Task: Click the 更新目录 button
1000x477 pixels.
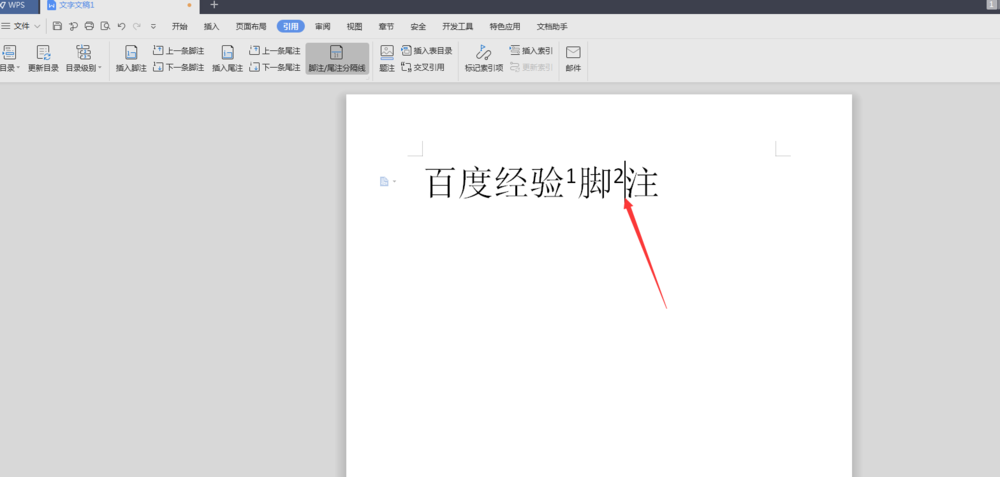Action: [43, 59]
